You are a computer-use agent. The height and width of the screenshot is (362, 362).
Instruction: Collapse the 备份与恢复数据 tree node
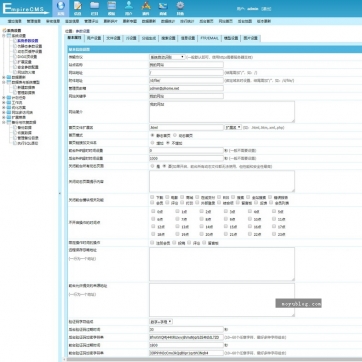(4, 122)
